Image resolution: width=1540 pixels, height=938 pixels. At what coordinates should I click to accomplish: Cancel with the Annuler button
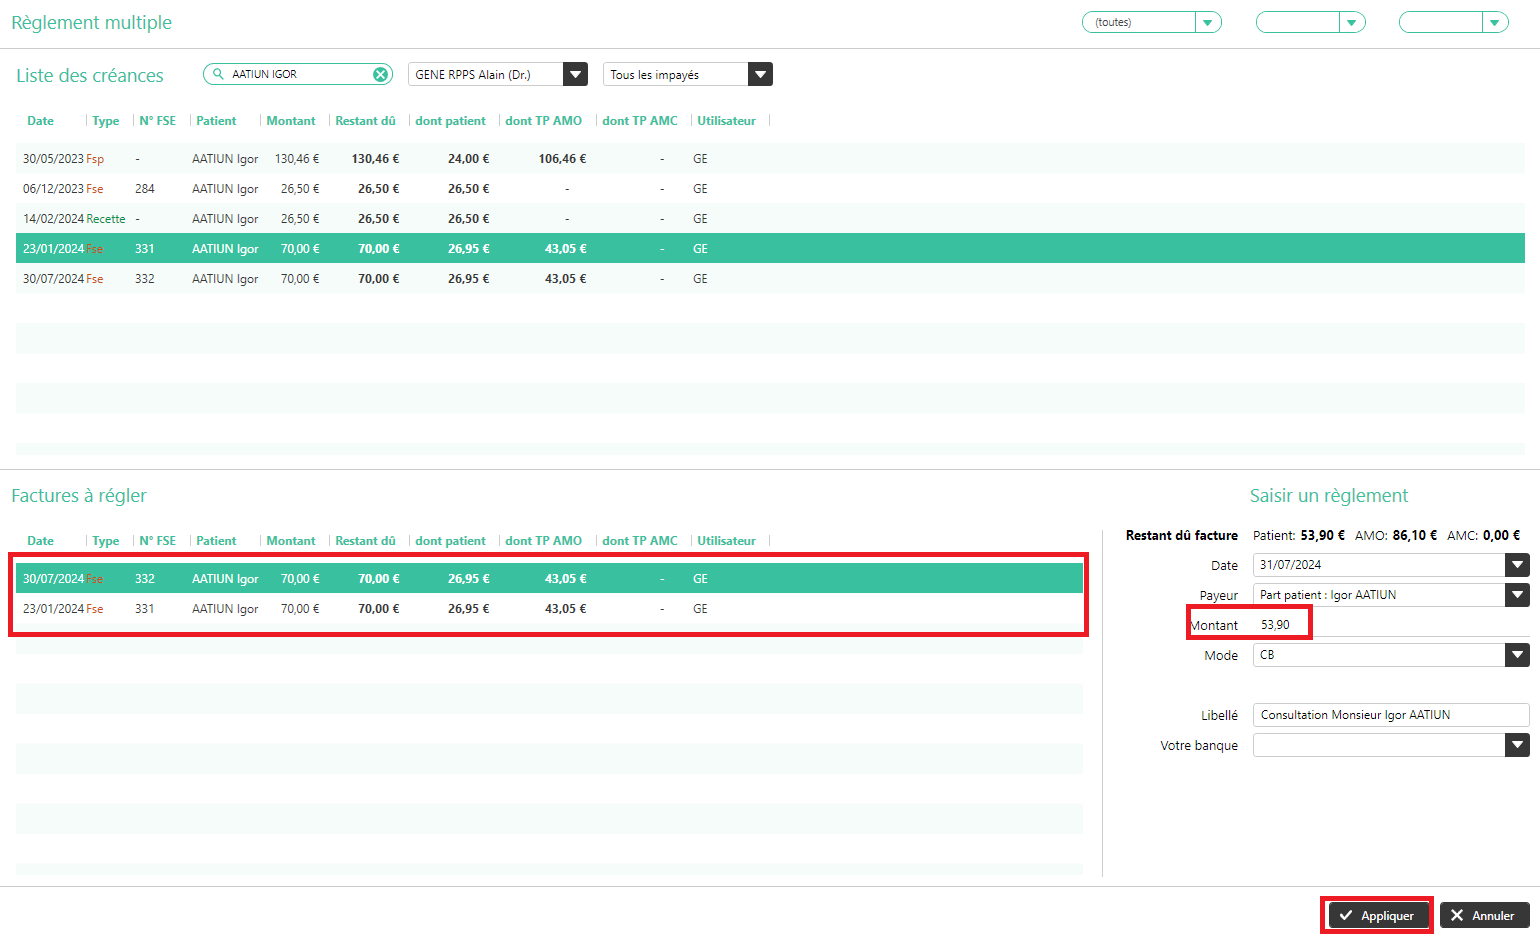click(1483, 915)
